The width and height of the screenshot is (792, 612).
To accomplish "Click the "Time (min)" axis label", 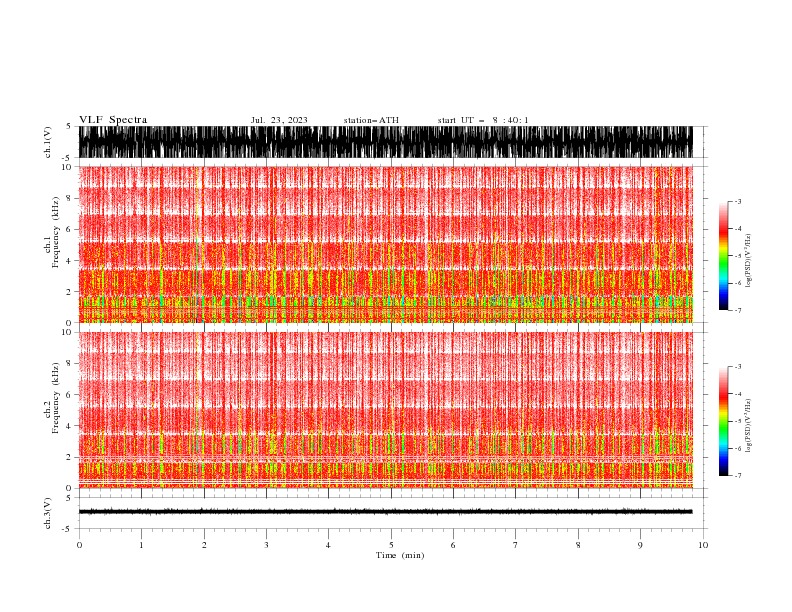I will pos(400,555).
